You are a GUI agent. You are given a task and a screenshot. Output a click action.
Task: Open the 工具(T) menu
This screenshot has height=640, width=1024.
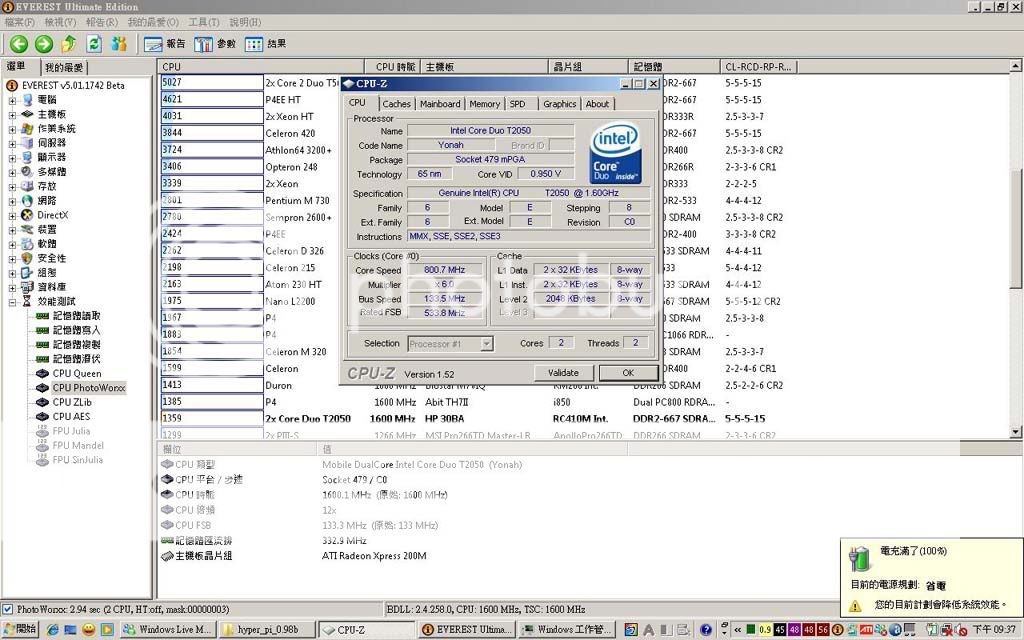(204, 22)
